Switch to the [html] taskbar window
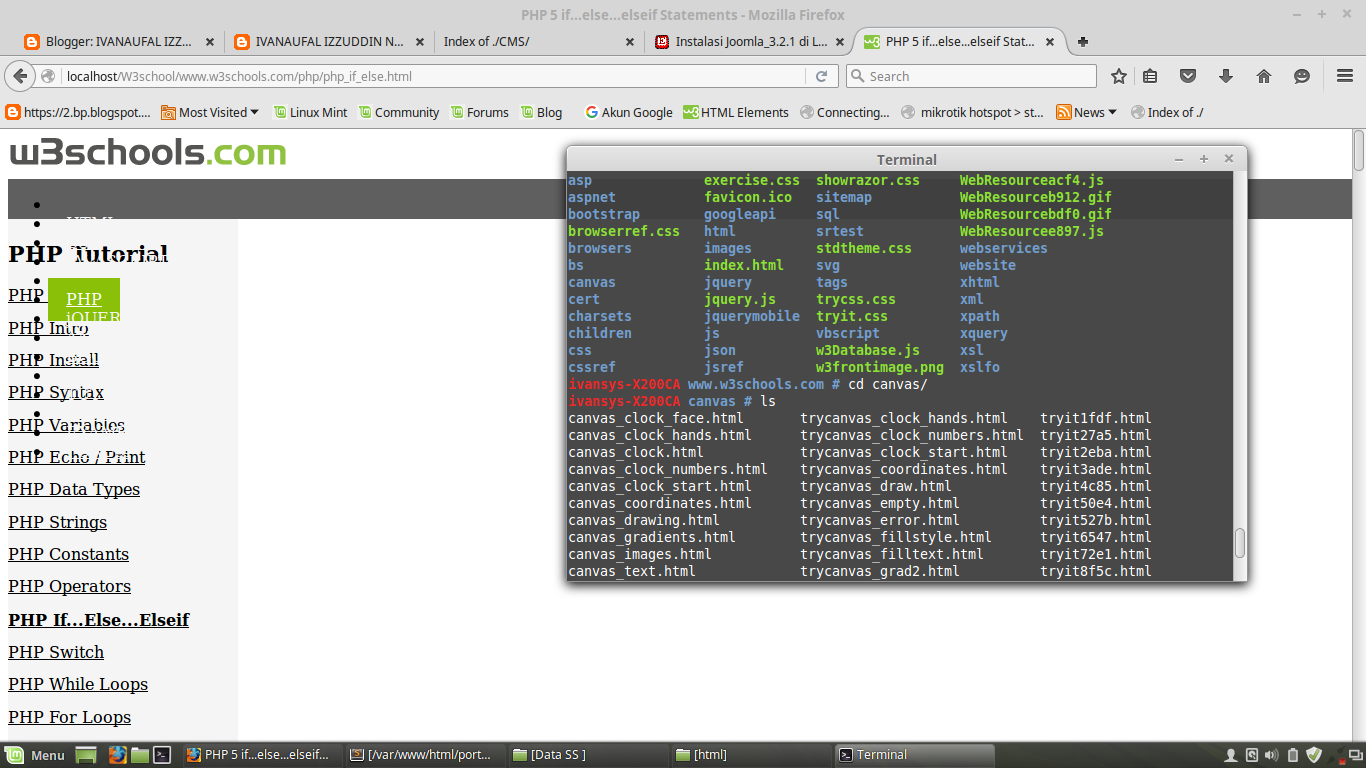 750,755
